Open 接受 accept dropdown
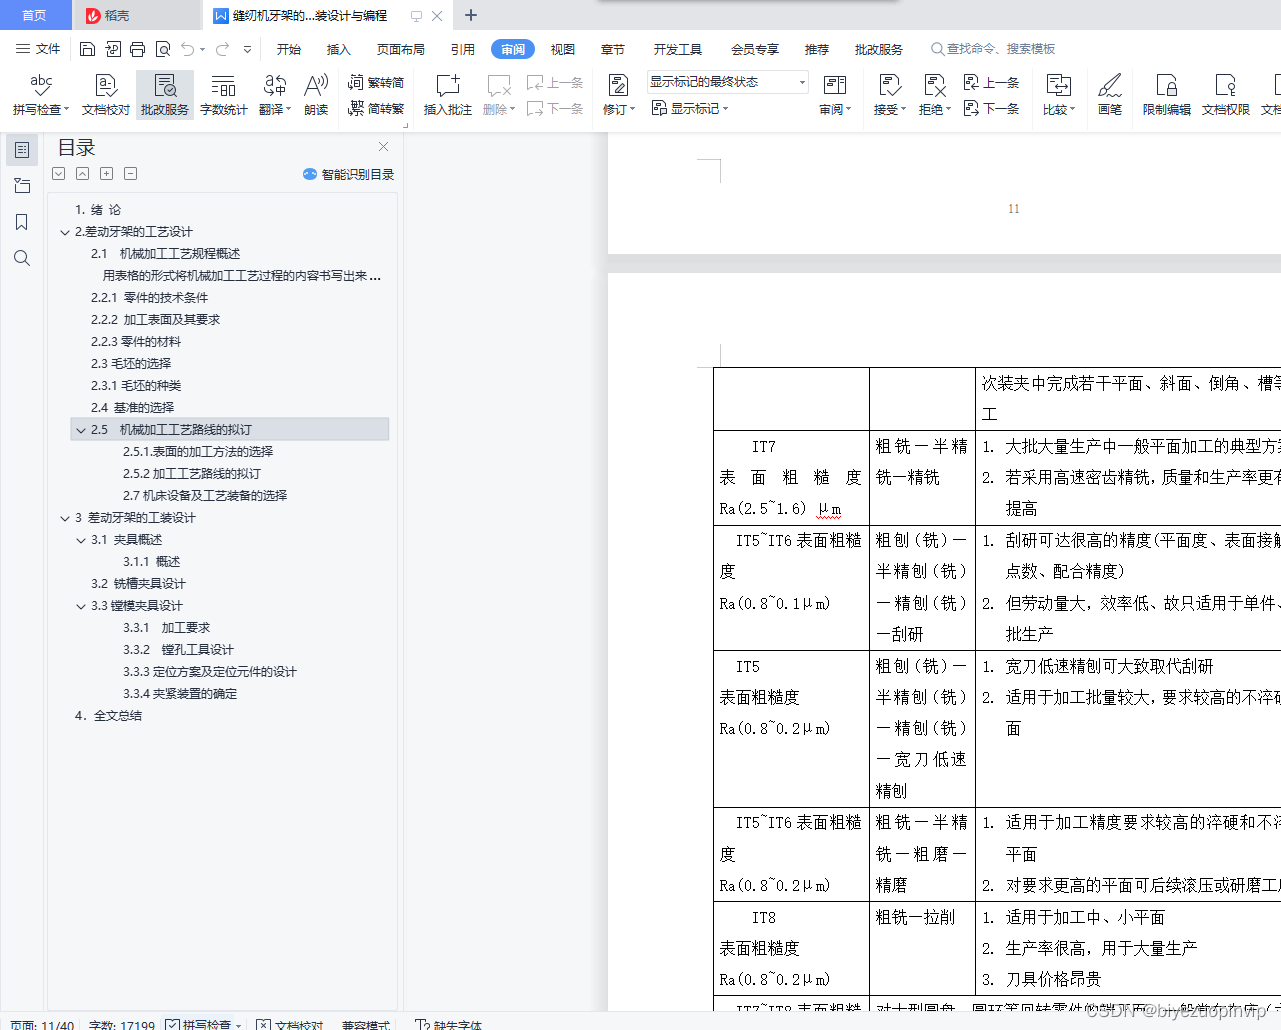 890,95
